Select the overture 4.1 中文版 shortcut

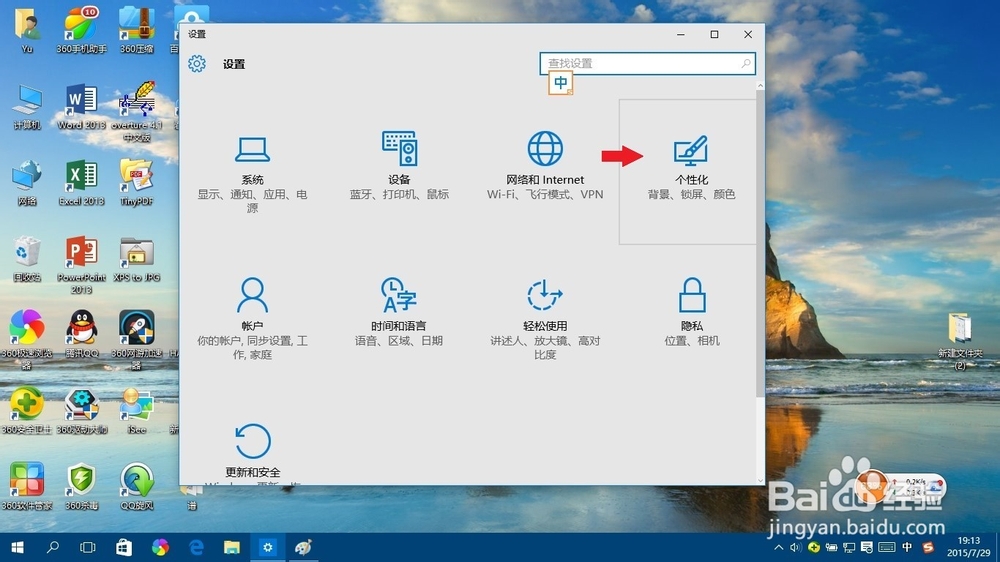click(x=136, y=112)
